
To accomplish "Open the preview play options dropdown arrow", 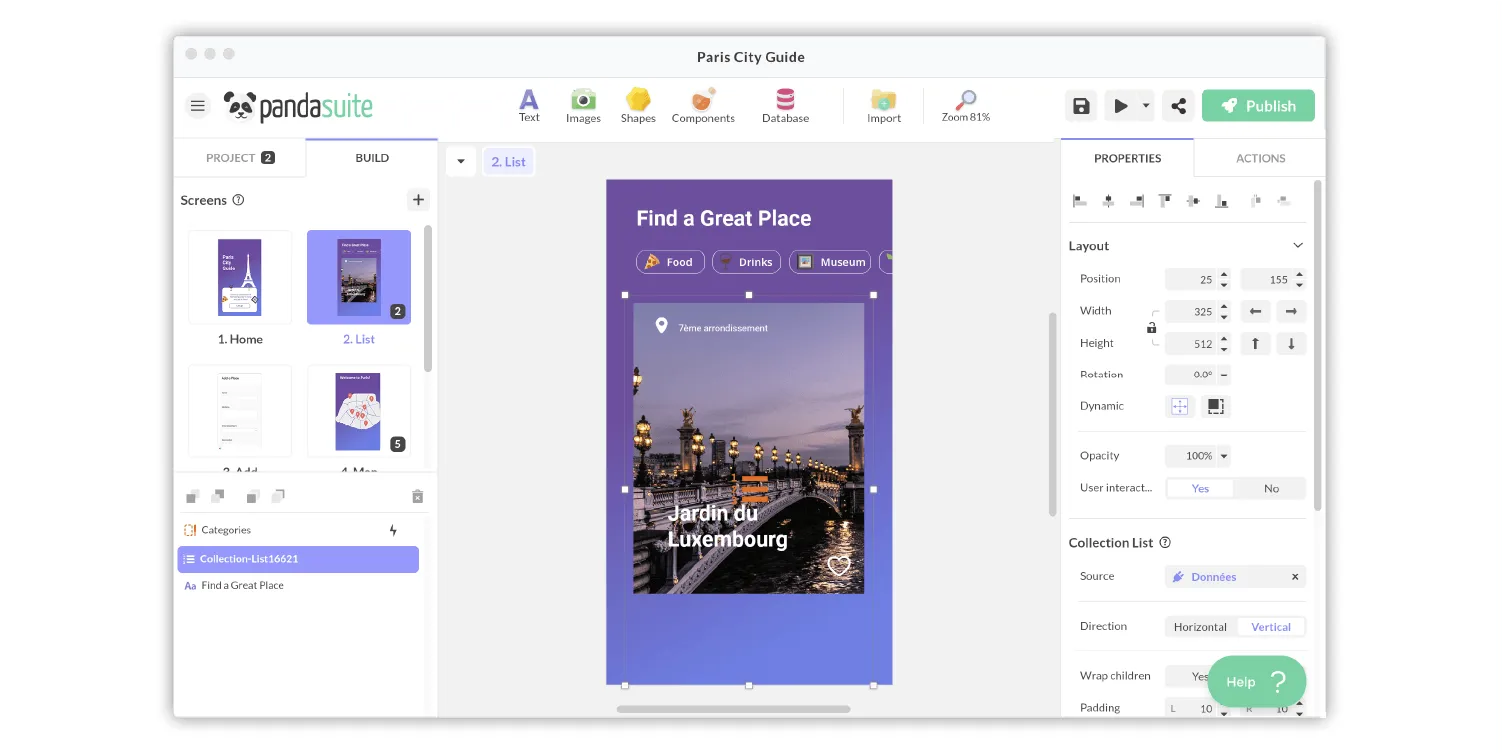I will 1146,106.
